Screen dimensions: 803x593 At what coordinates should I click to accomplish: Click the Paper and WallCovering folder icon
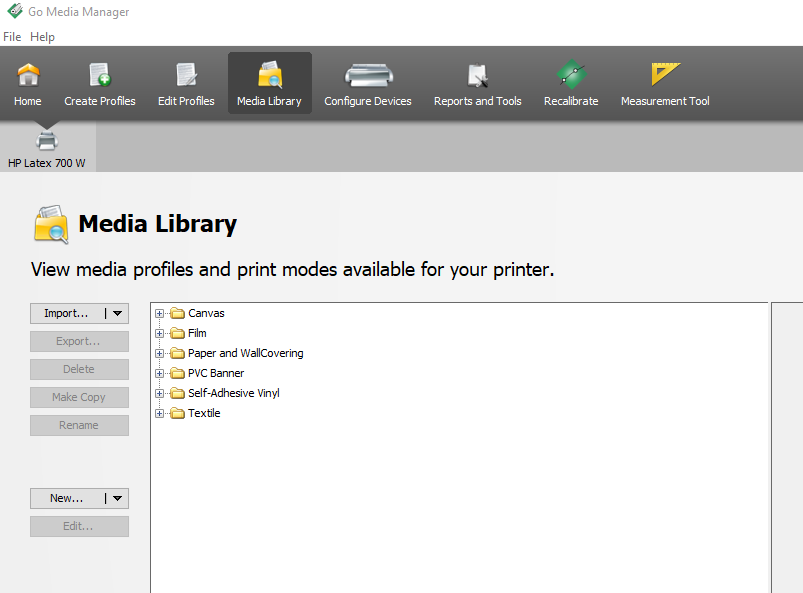(x=177, y=353)
